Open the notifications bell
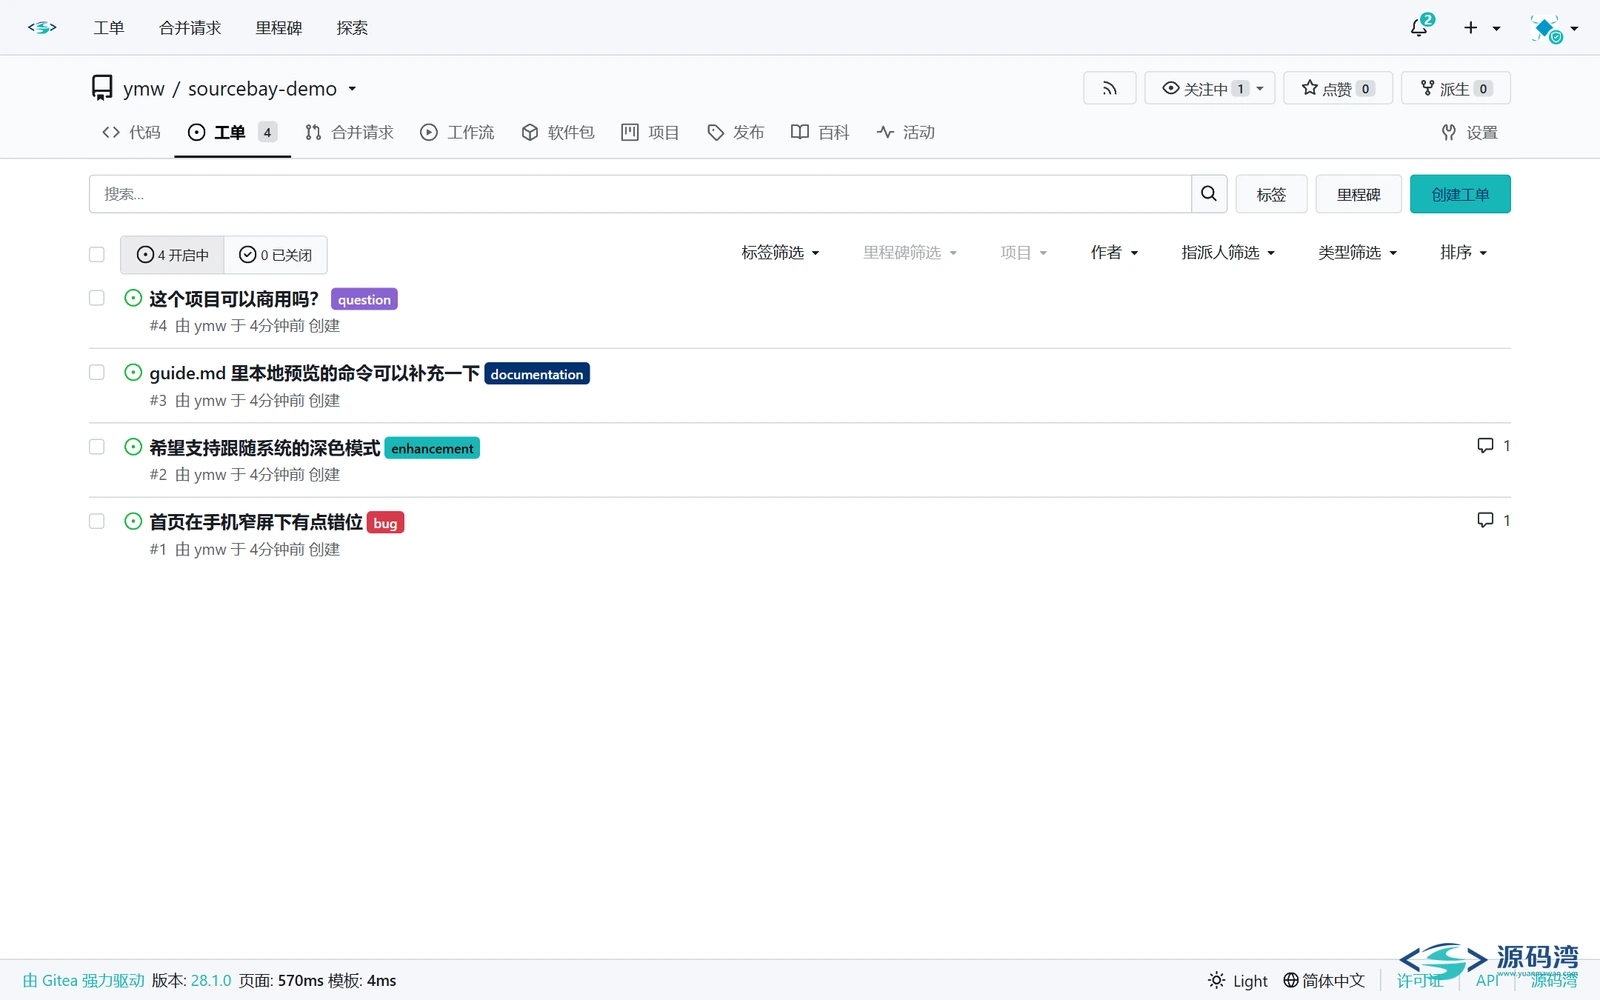The height and width of the screenshot is (1000, 1600). click(x=1420, y=27)
